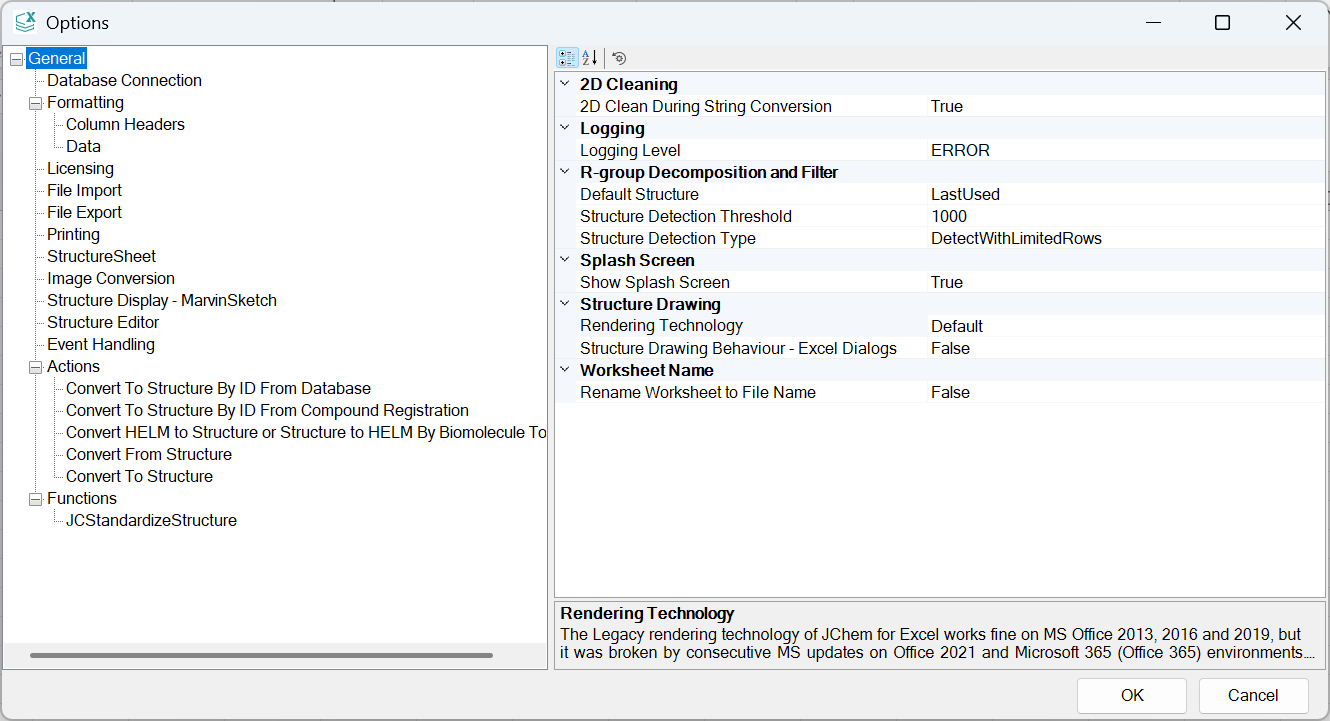Collapse the Formatting tree node
The height and width of the screenshot is (721, 1330).
point(35,103)
